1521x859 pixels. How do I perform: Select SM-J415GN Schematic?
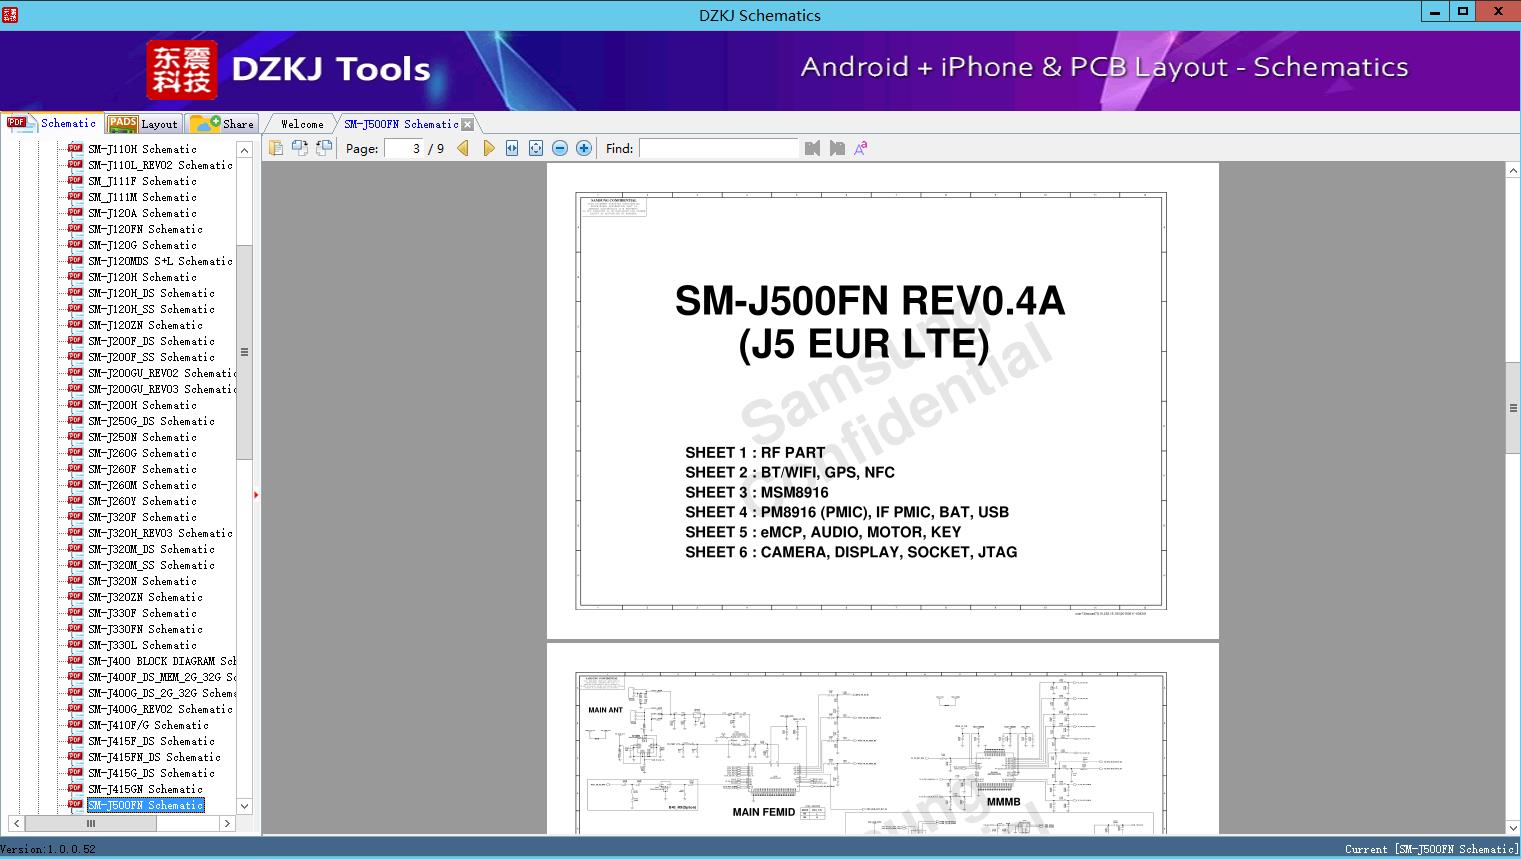(145, 789)
